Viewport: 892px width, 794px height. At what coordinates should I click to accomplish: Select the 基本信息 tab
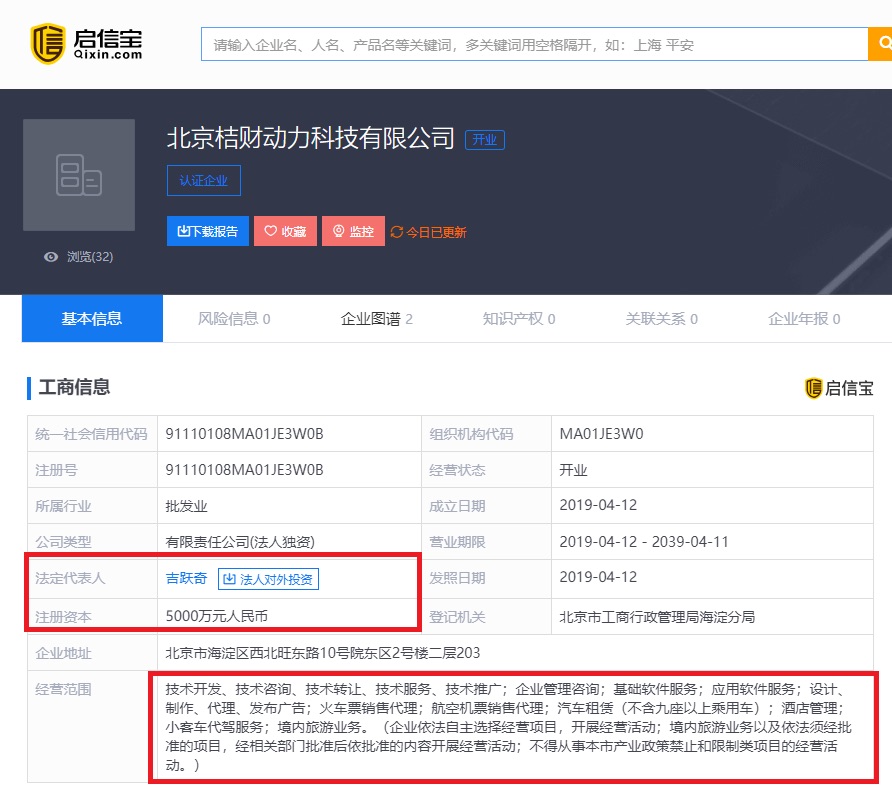pyautogui.click(x=92, y=319)
